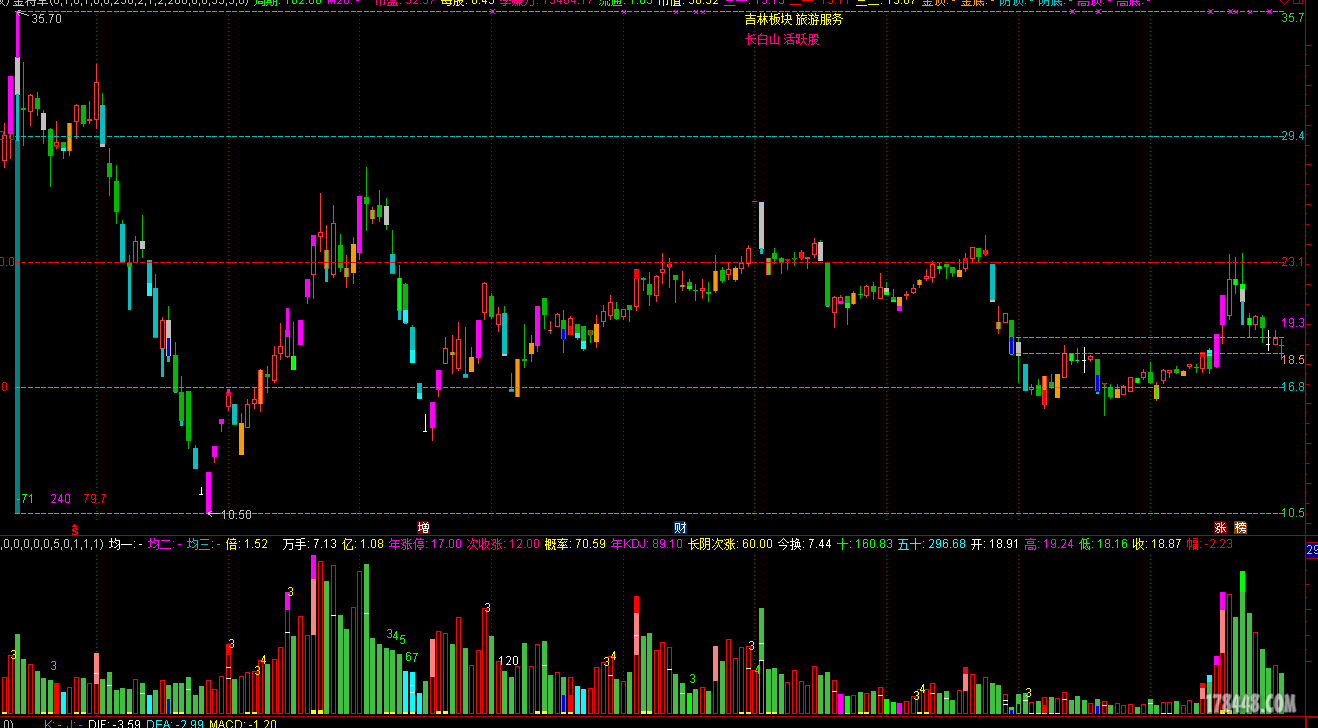Viewport: 1318px width, 728px height.
Task: Click the 长阴次涨: 60.00 indicator
Action: click(x=730, y=544)
